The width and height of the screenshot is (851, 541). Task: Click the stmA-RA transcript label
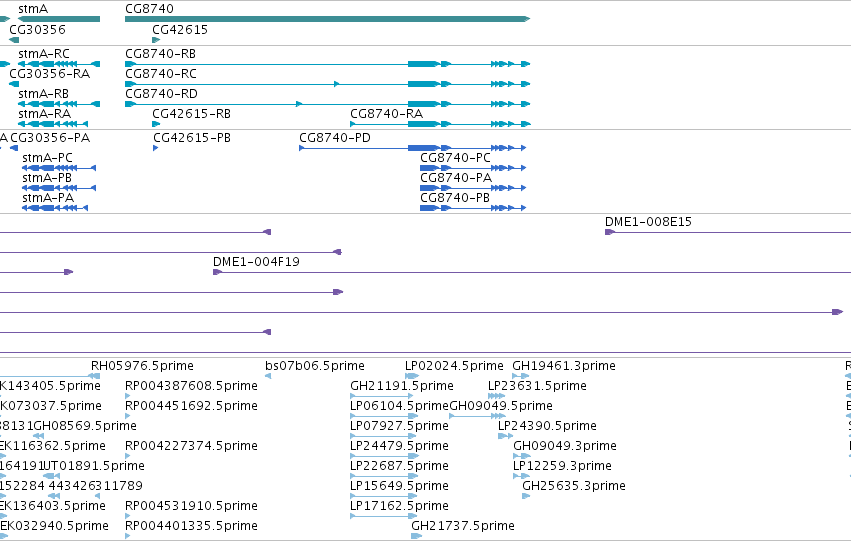(45, 114)
